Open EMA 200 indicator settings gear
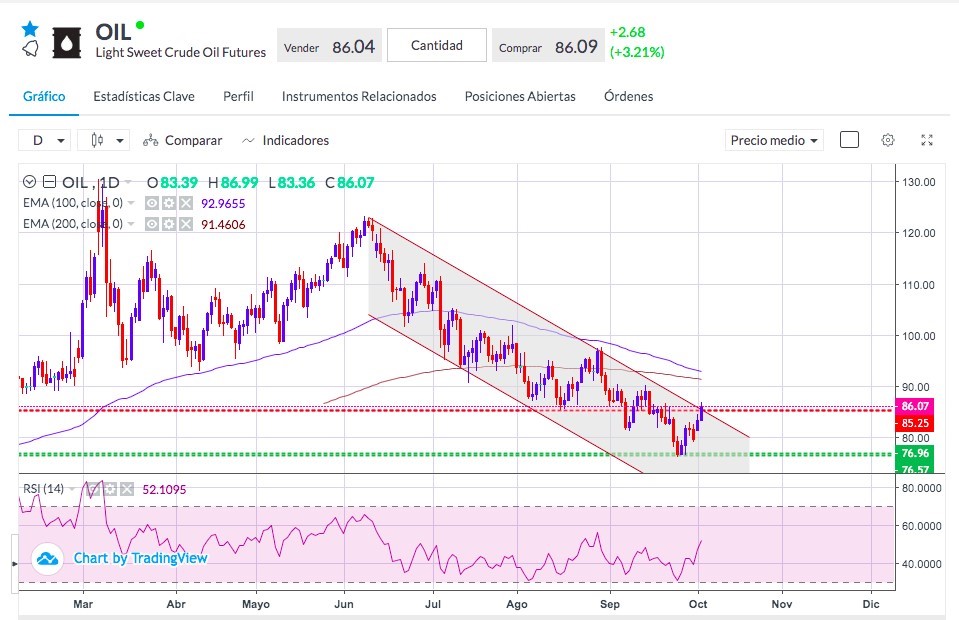 click(169, 224)
